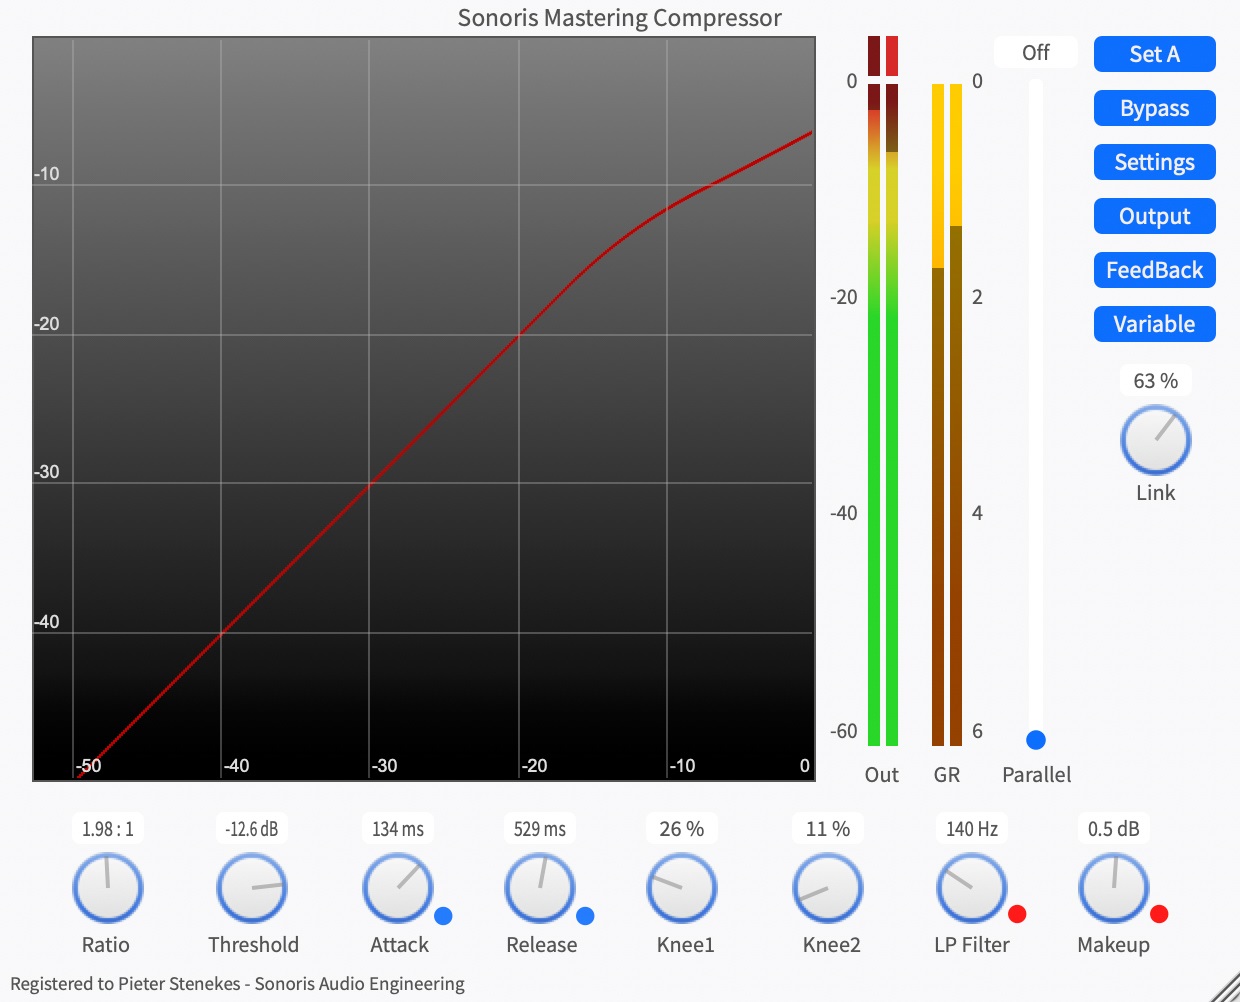Toggle the red indicator beside LP Filter
1240x1002 pixels.
(1017, 913)
